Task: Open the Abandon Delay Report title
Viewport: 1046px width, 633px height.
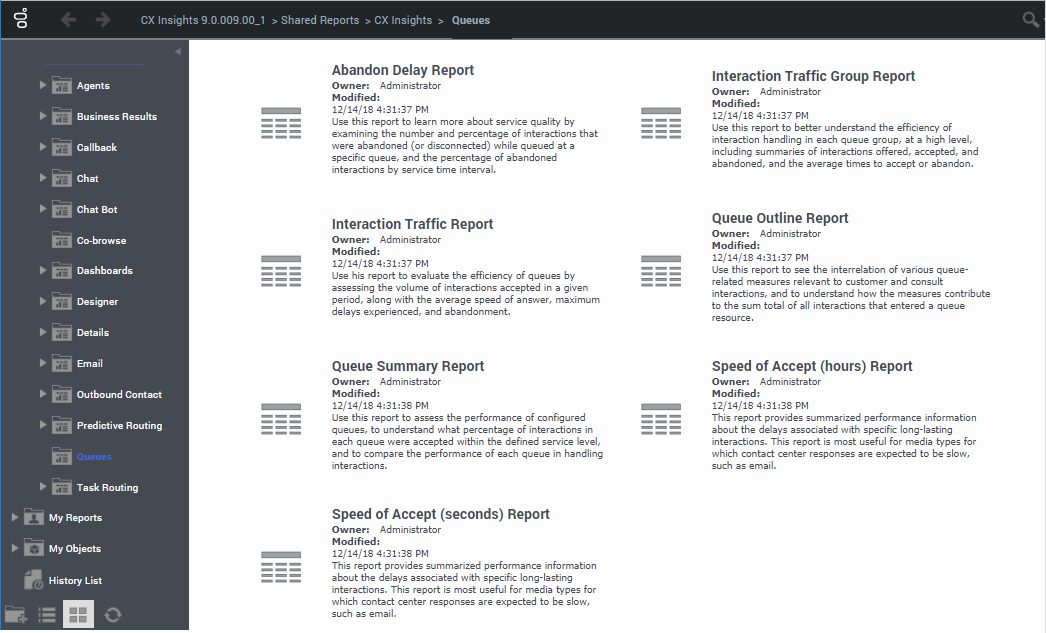Action: (403, 70)
